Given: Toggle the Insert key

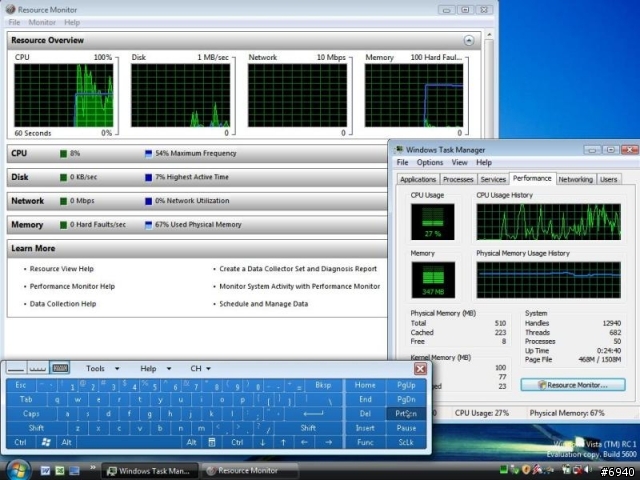Looking at the screenshot, I should pyautogui.click(x=365, y=428).
